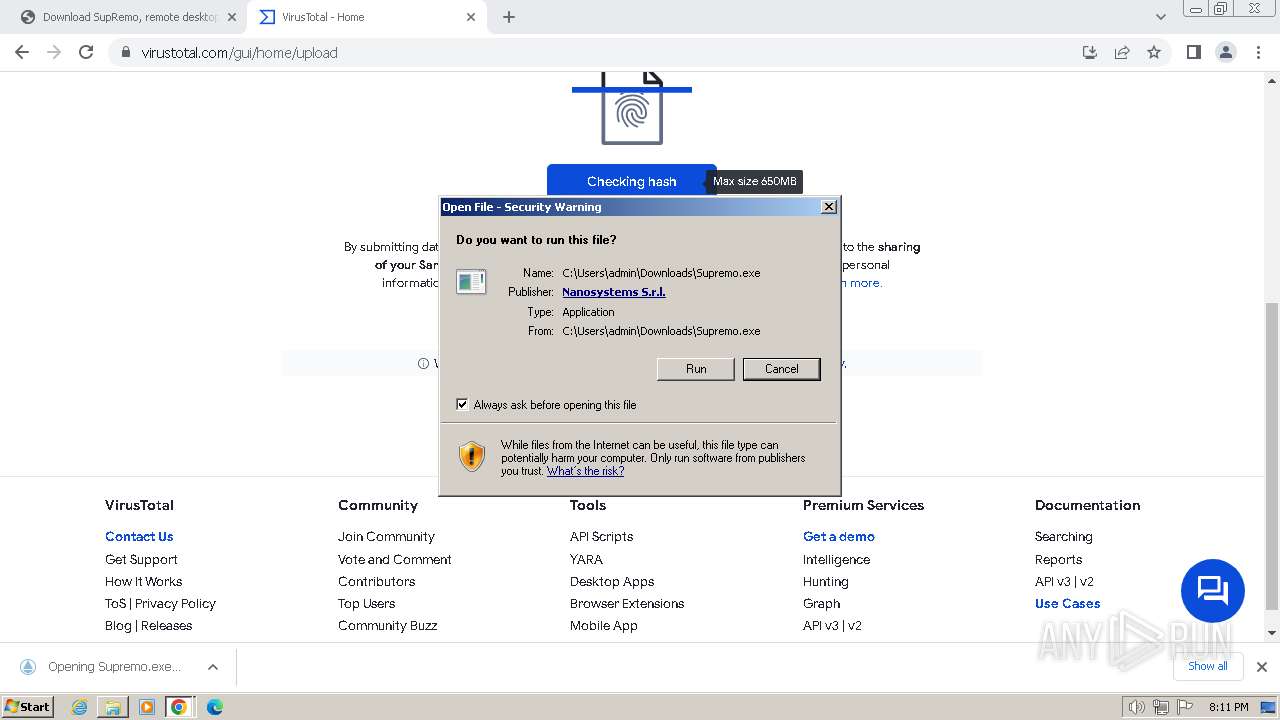Open the How It Works link

click(x=144, y=582)
